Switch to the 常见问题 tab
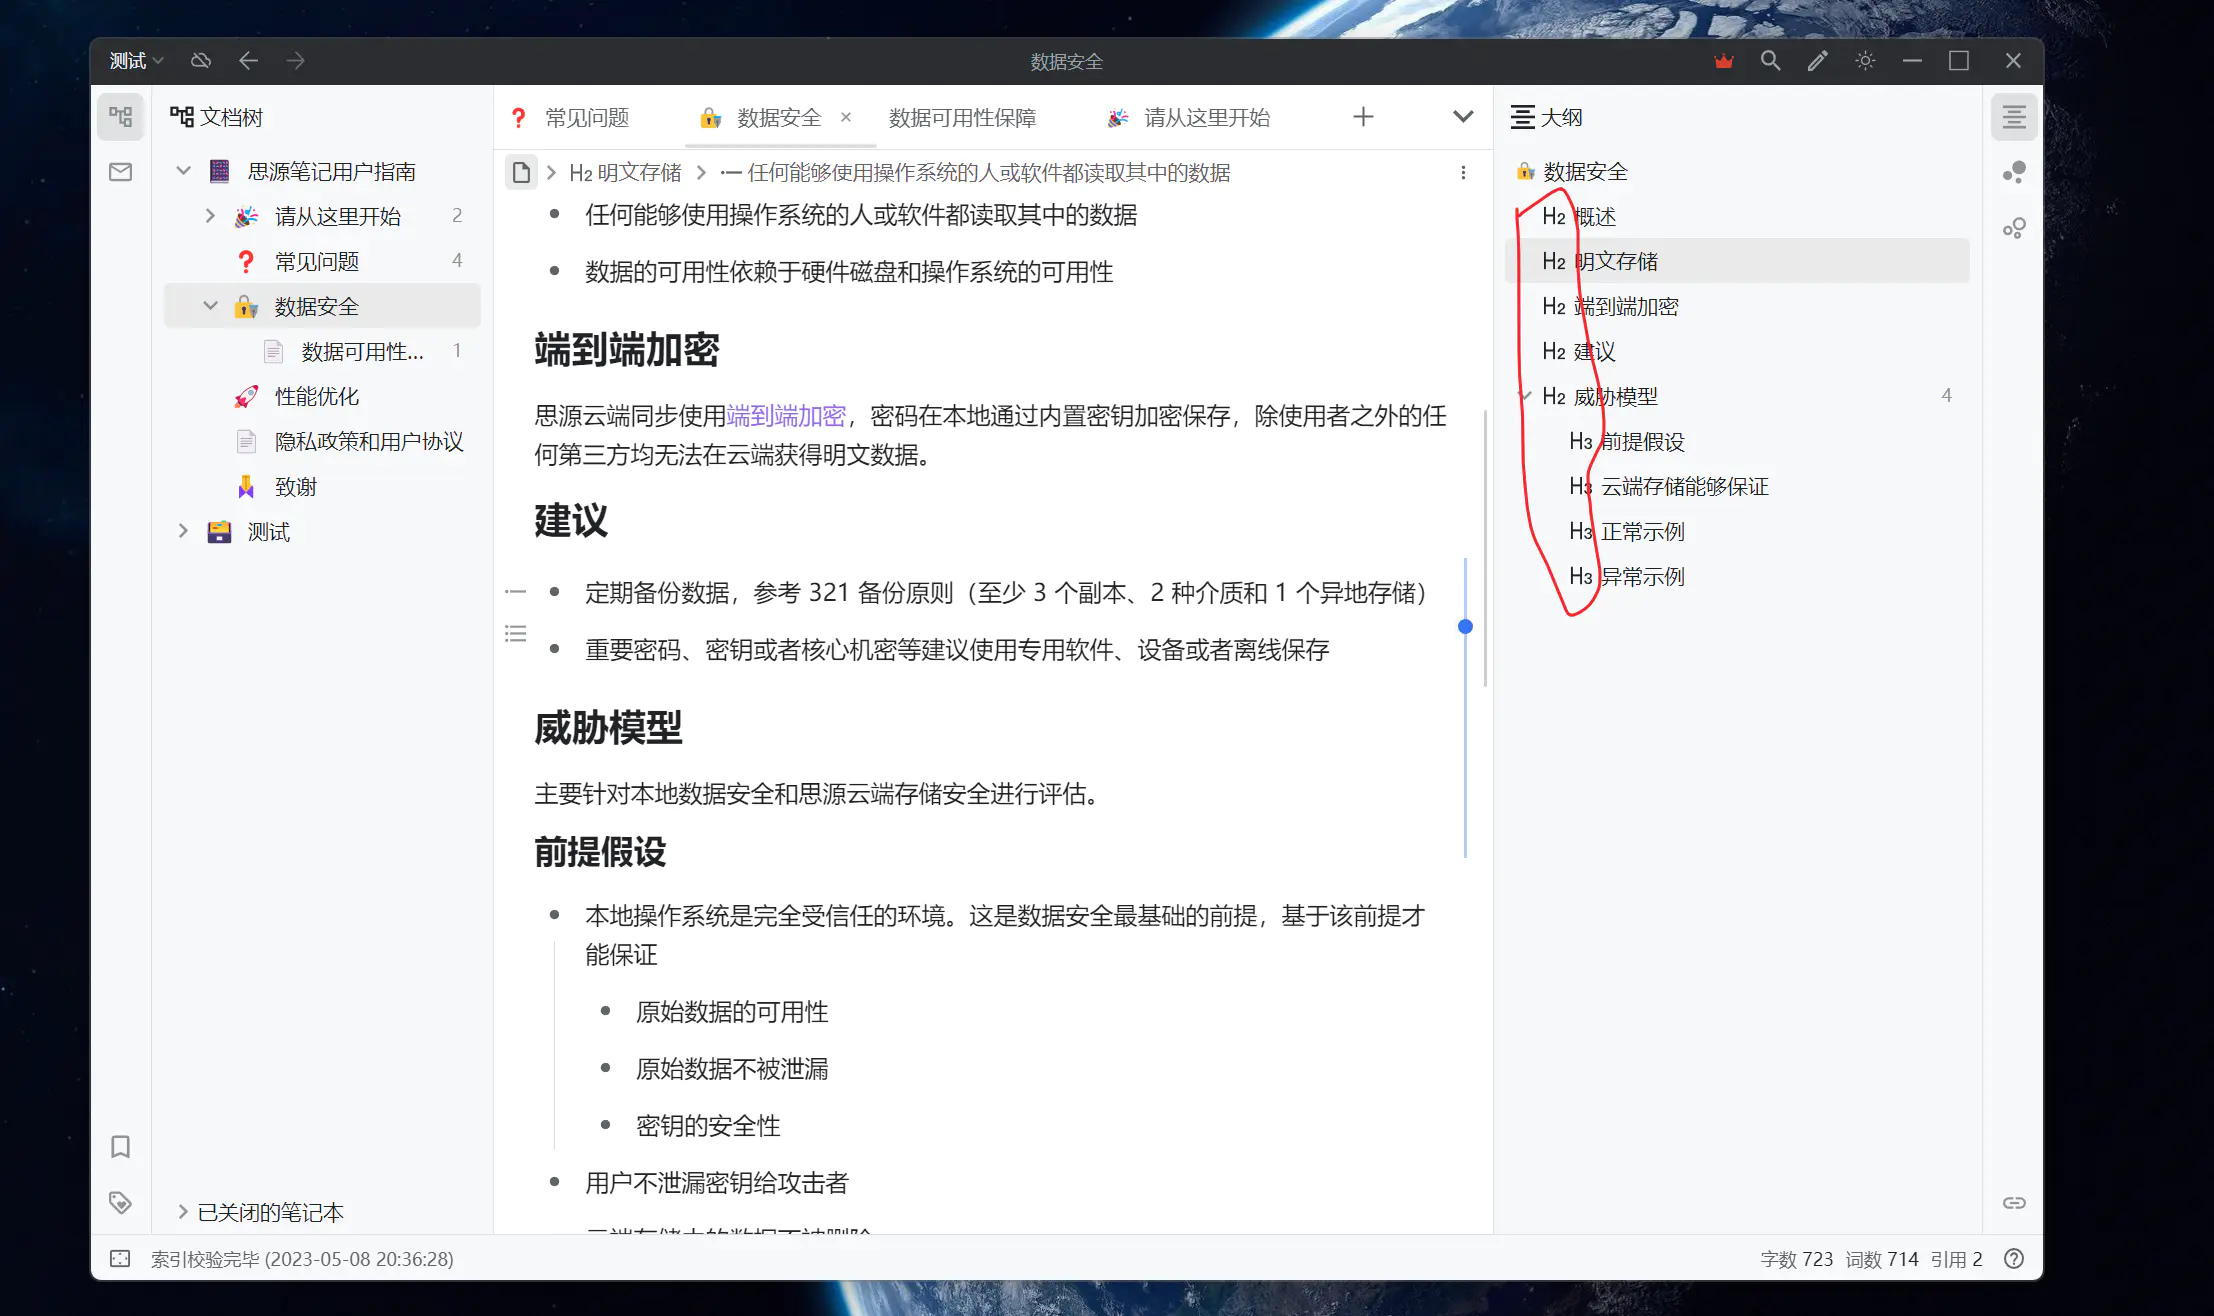The image size is (2214, 1316). pos(586,118)
